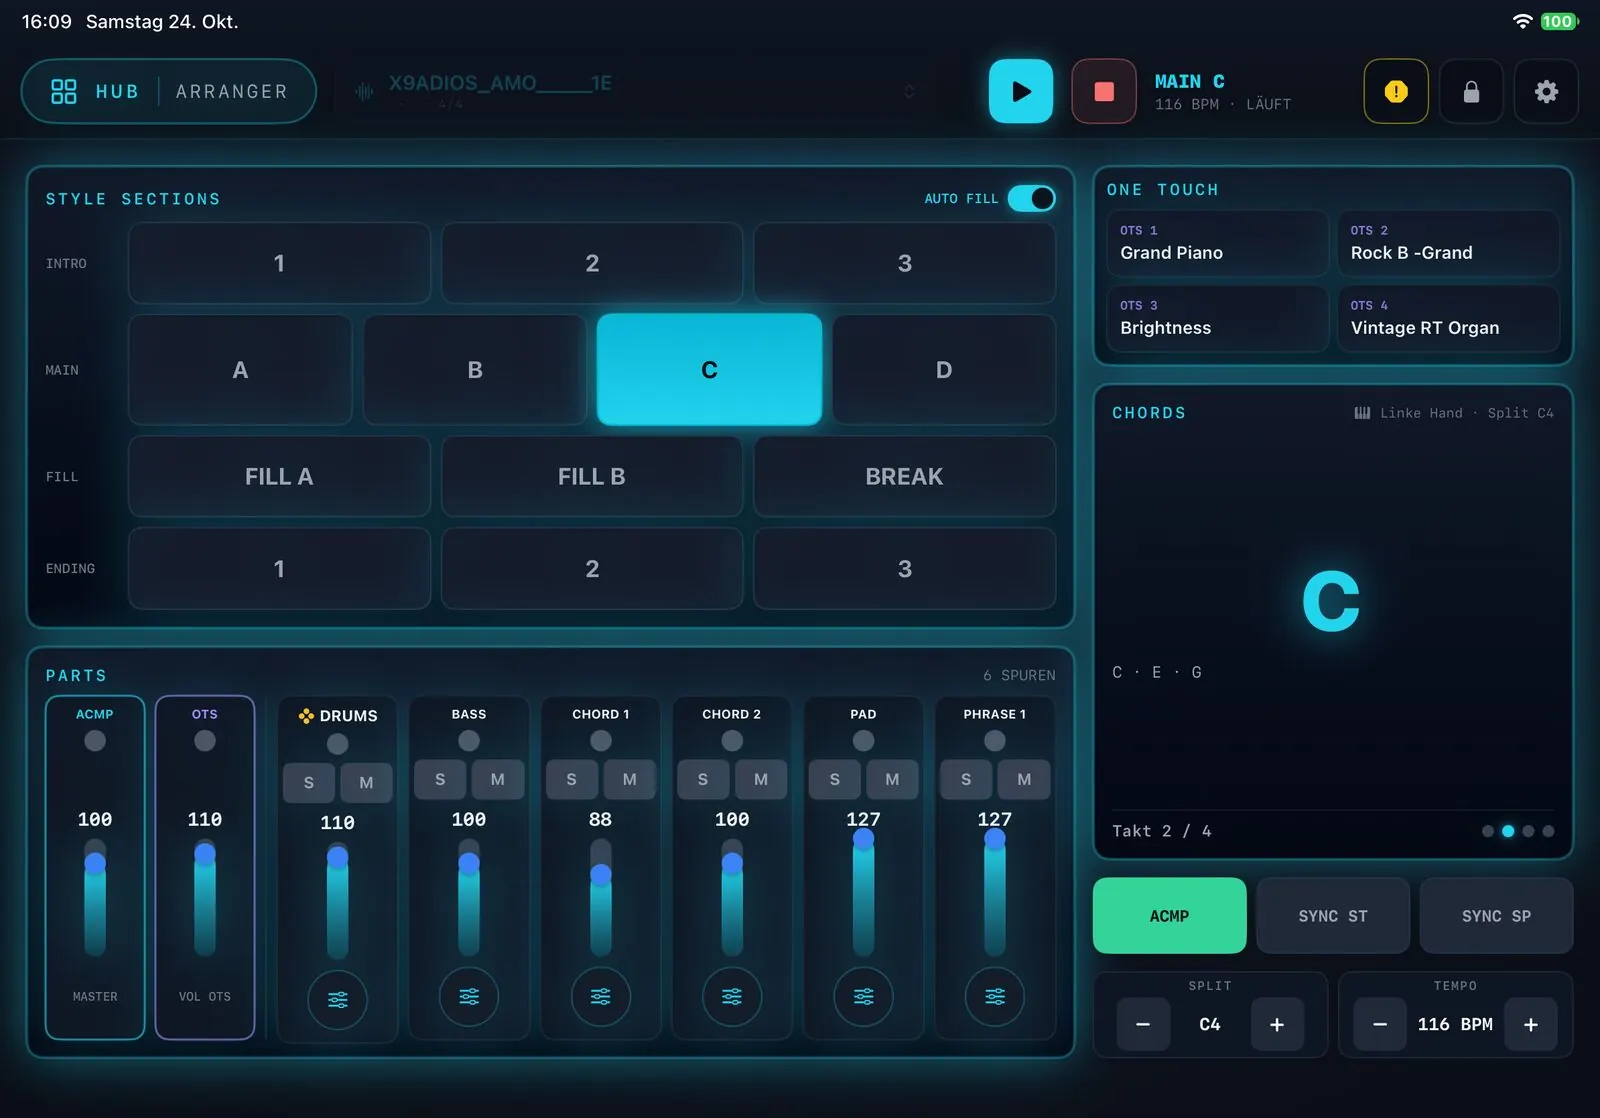
Task: Raise tempo with the plus button
Action: [1531, 1024]
